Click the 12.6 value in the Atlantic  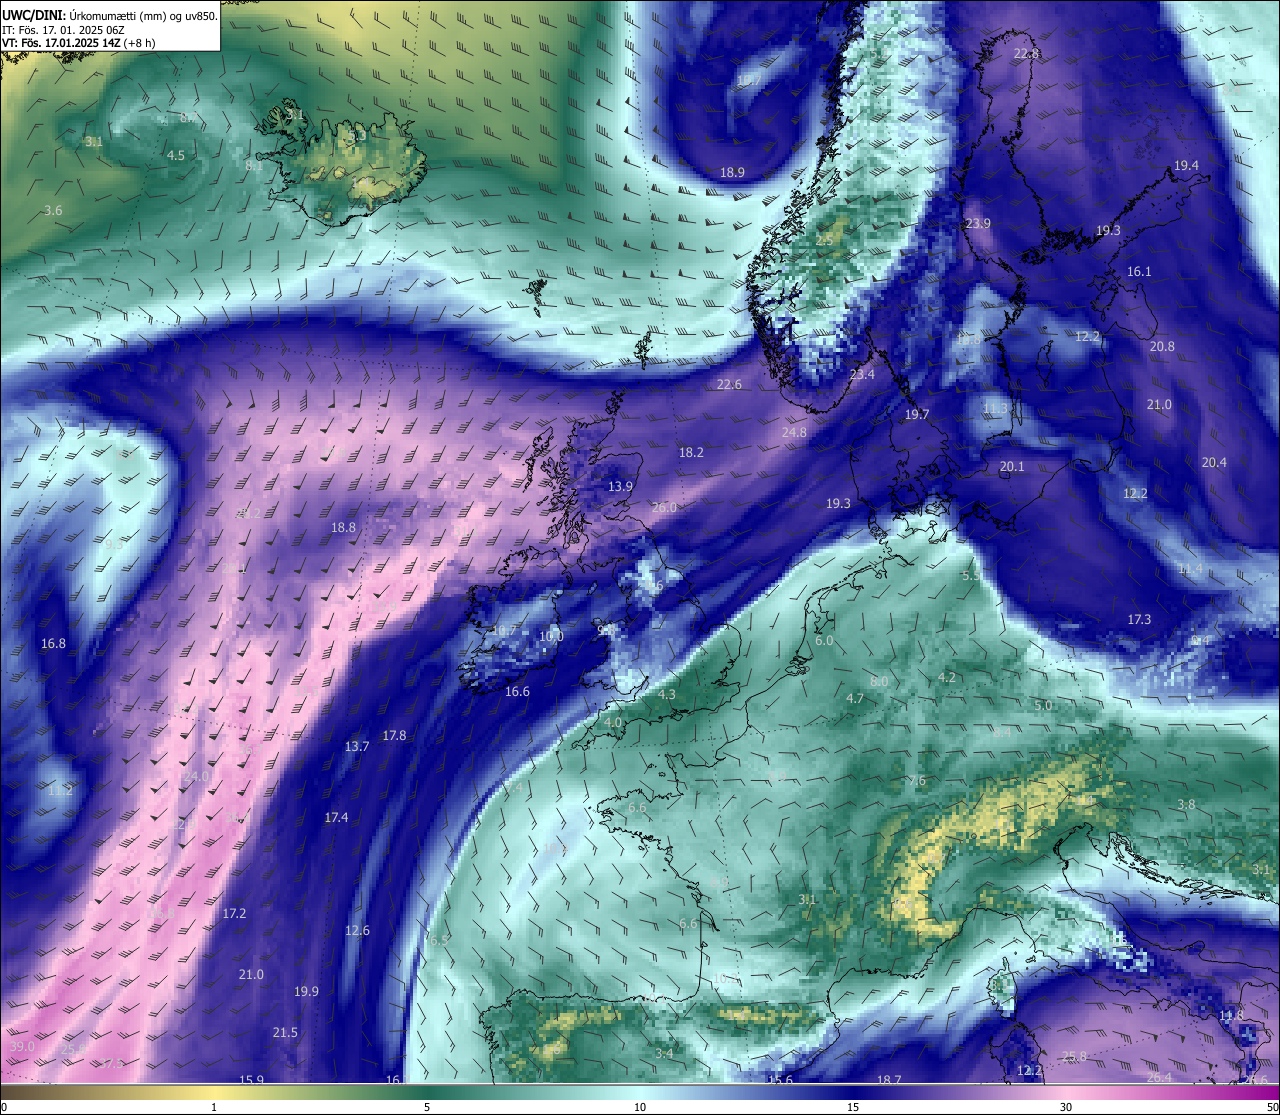[358, 931]
